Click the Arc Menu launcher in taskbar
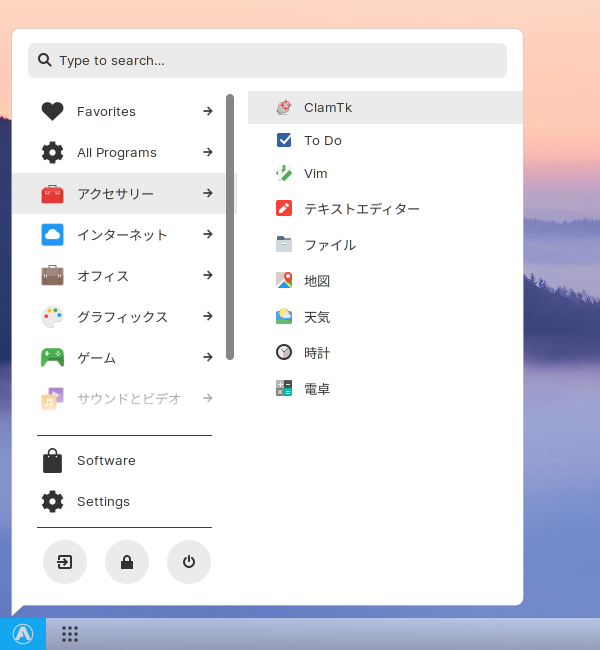 (23, 634)
